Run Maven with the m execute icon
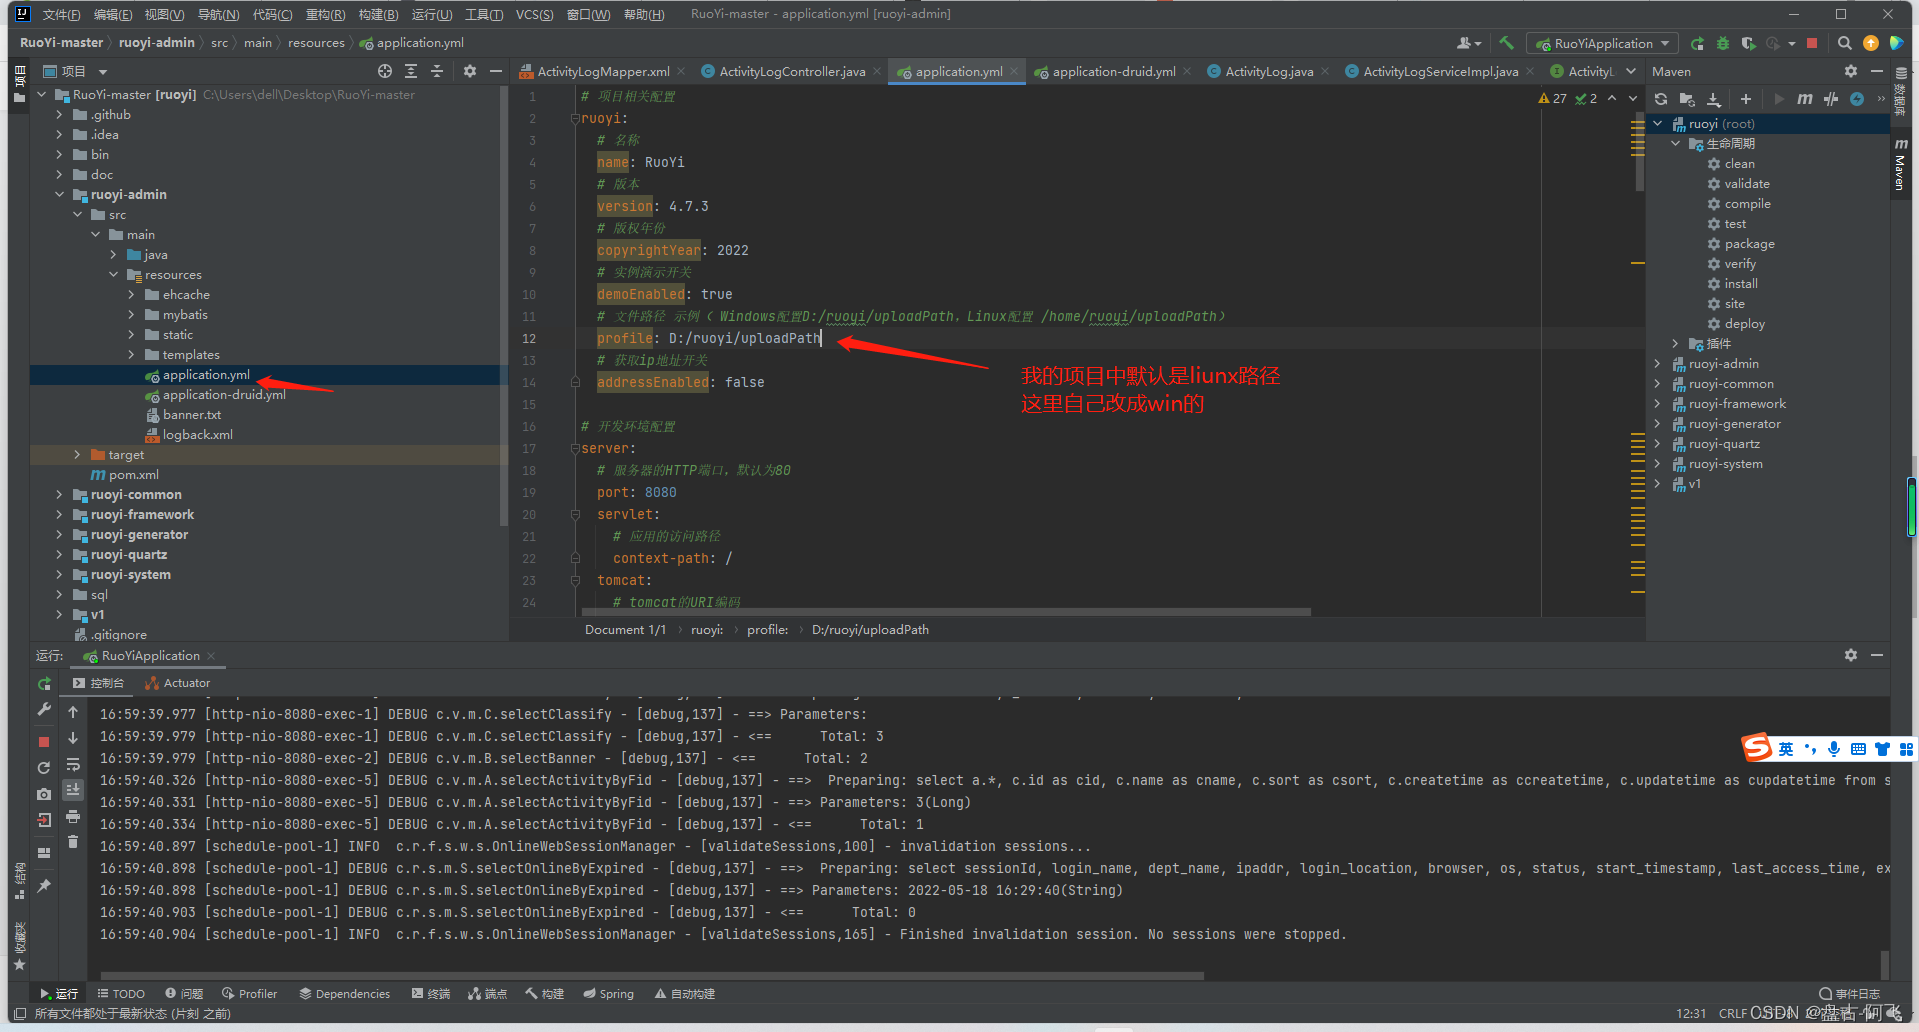The height and width of the screenshot is (1032, 1919). pos(1805,99)
